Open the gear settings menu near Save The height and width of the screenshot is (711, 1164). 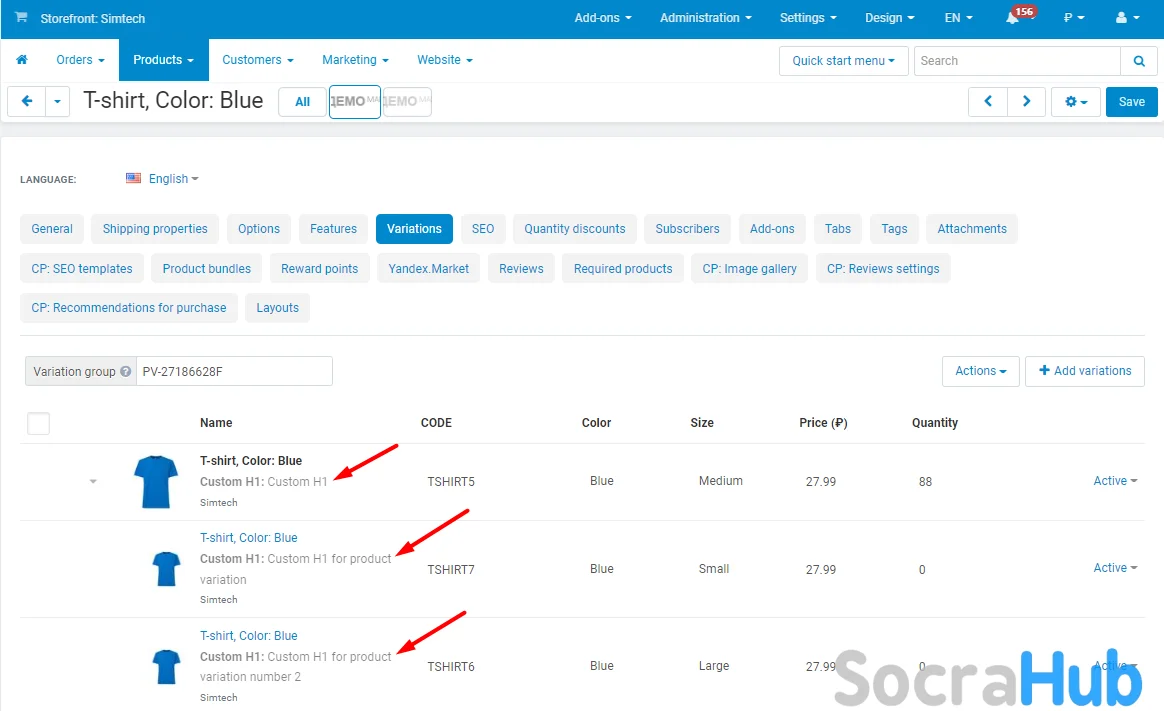click(x=1075, y=102)
